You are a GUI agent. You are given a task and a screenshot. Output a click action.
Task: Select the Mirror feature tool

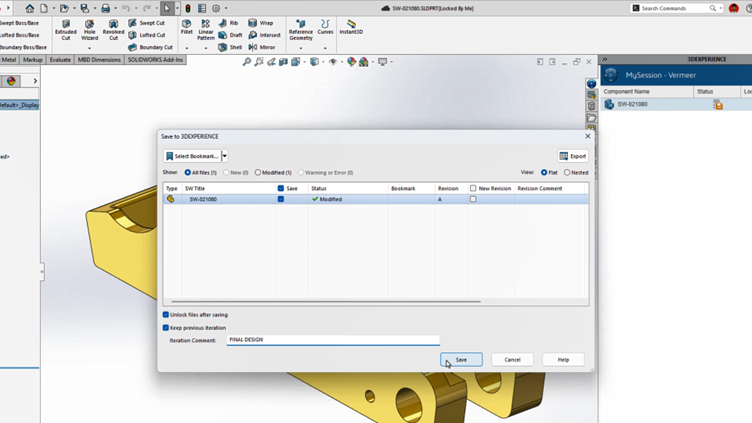coord(262,47)
